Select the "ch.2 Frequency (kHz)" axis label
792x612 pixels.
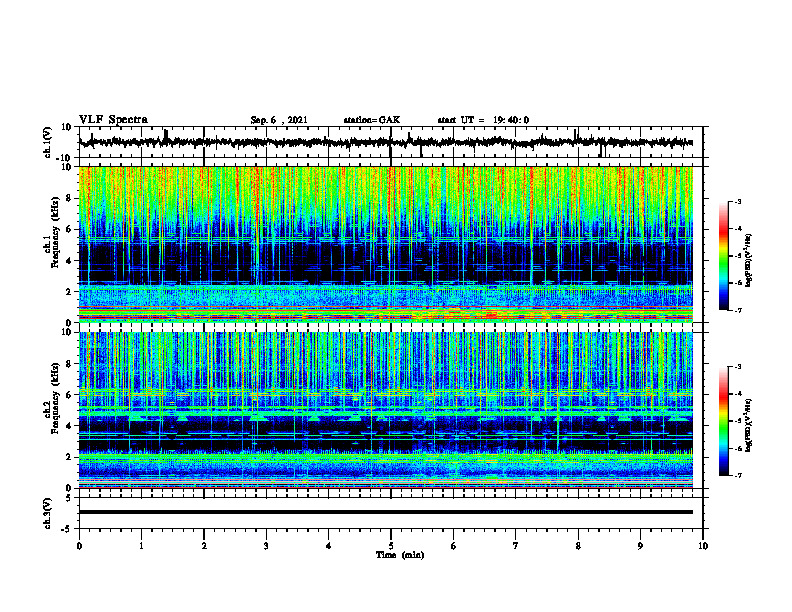52,398
